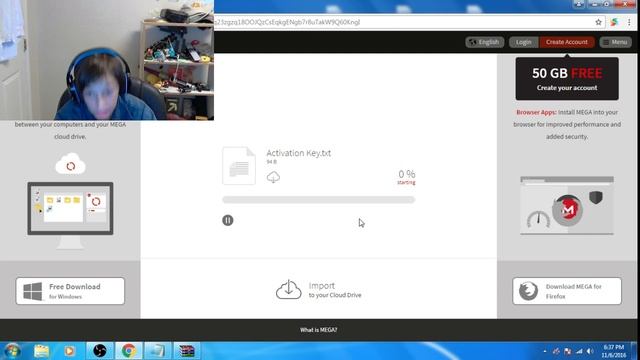Click Free Download for Windows button
640x360 pixels.
point(70,291)
